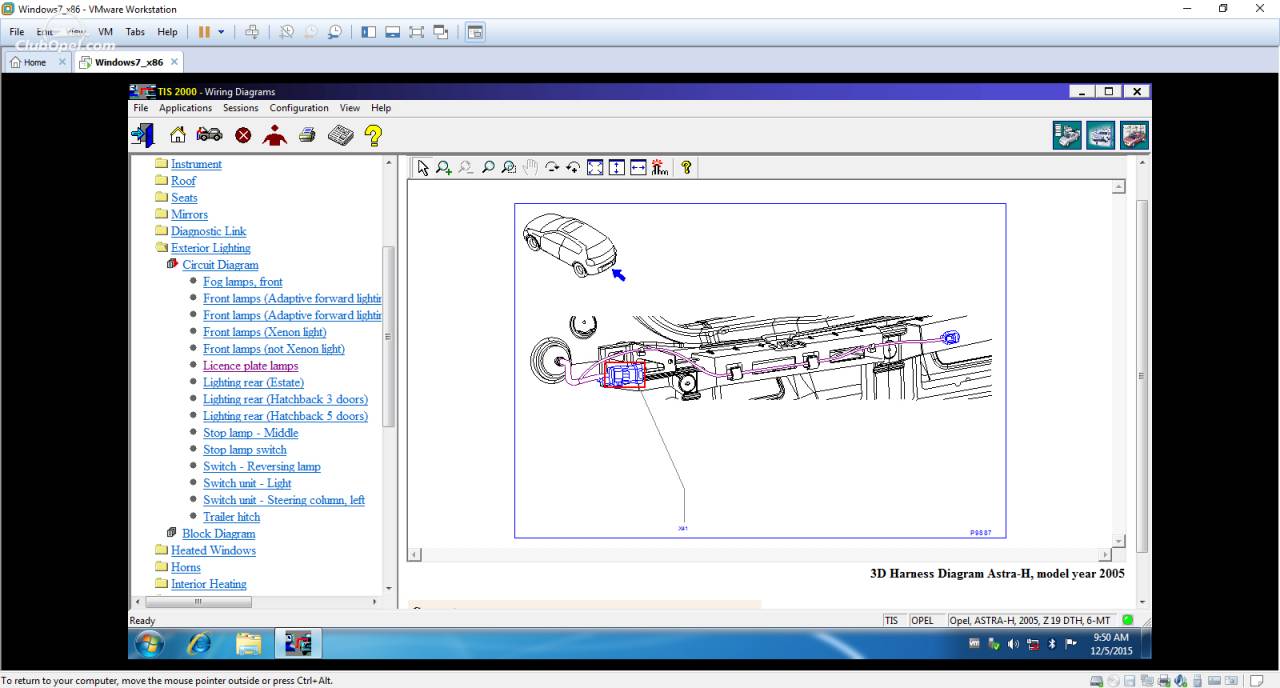
Task: Open Front lamps (Xenon light) link
Action: pyautogui.click(x=265, y=332)
